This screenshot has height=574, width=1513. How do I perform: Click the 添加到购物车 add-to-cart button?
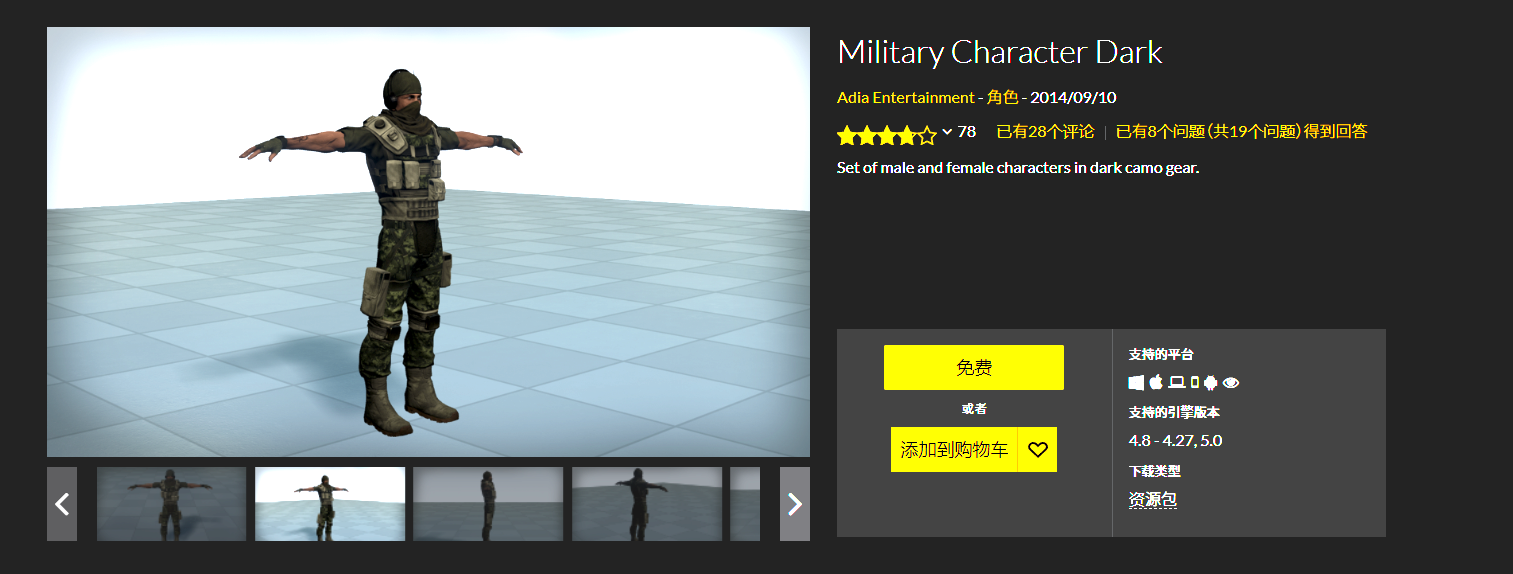(954, 450)
